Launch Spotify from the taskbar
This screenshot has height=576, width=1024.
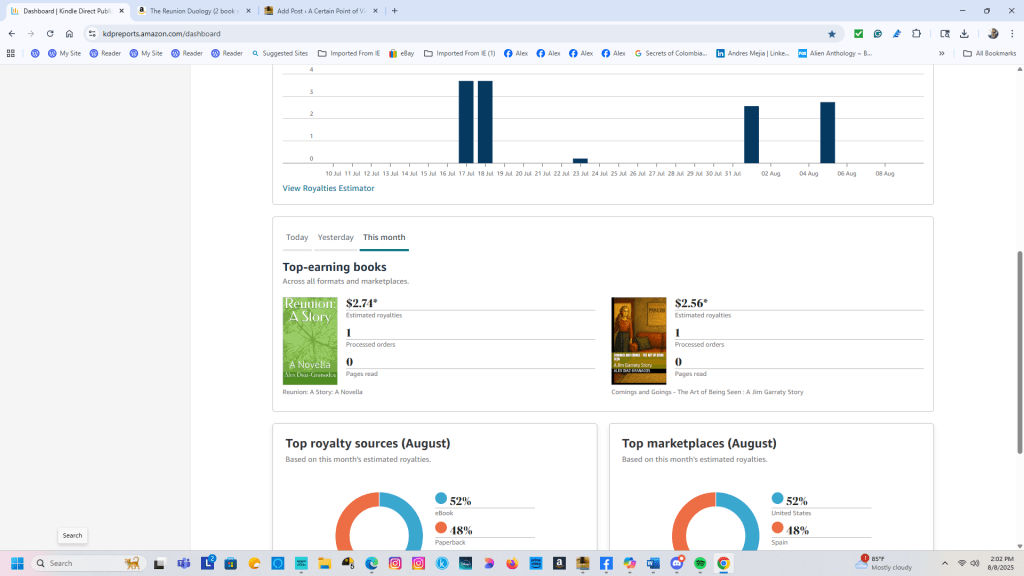(701, 563)
